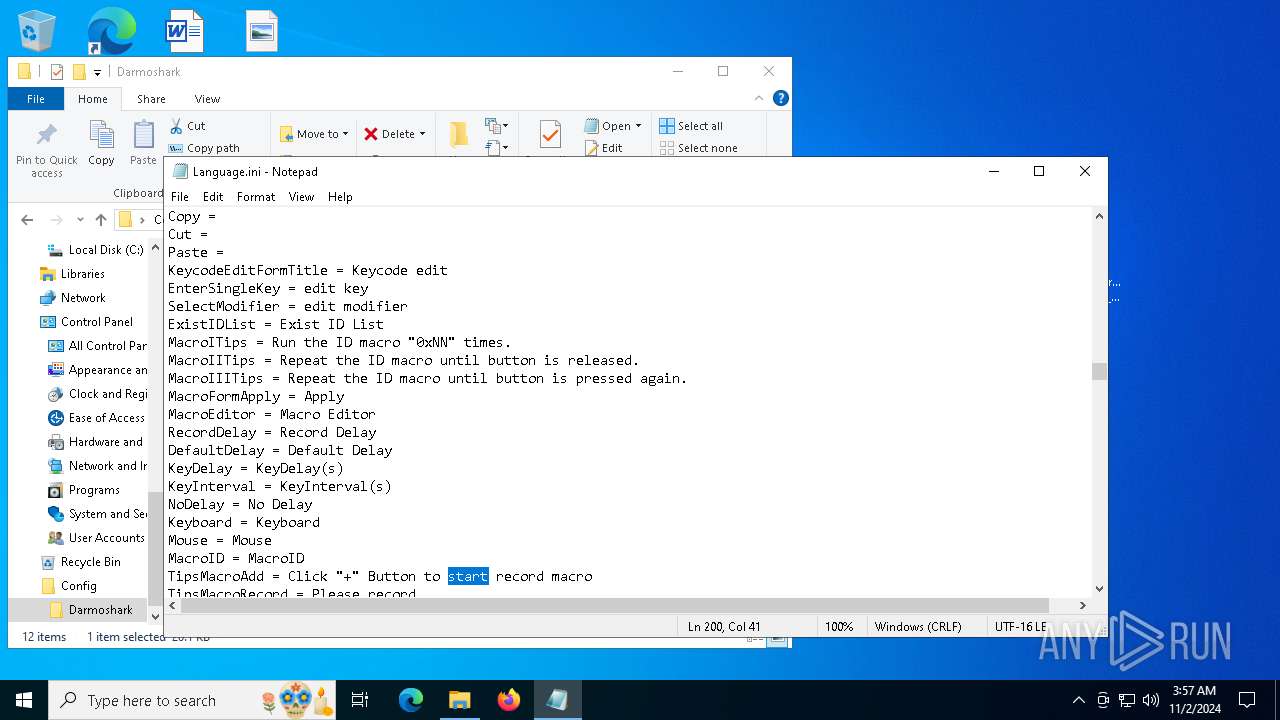Click the Paste icon in Explorer ribbon
The image size is (1280, 720).
click(x=143, y=143)
